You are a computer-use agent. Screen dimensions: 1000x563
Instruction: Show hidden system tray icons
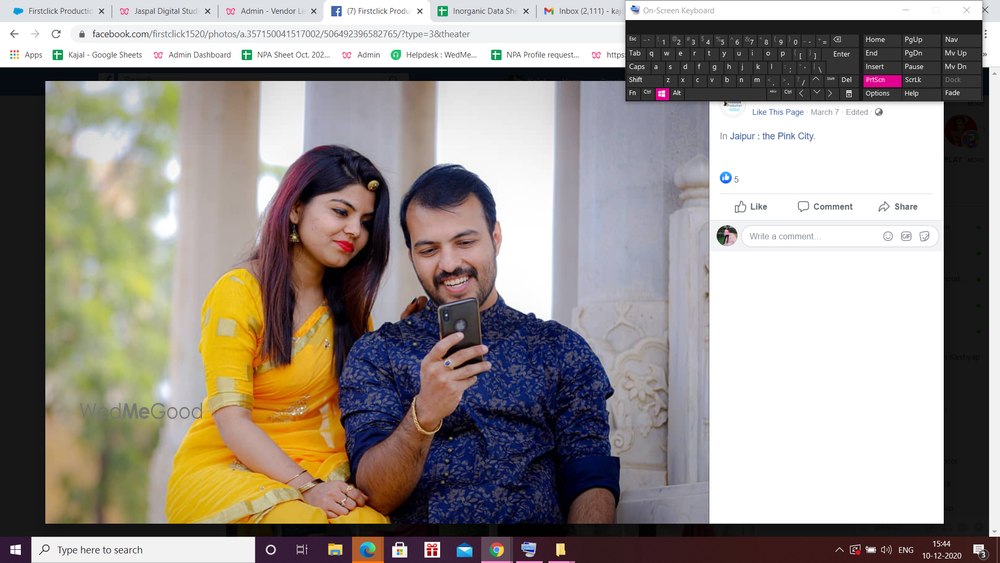(x=839, y=550)
